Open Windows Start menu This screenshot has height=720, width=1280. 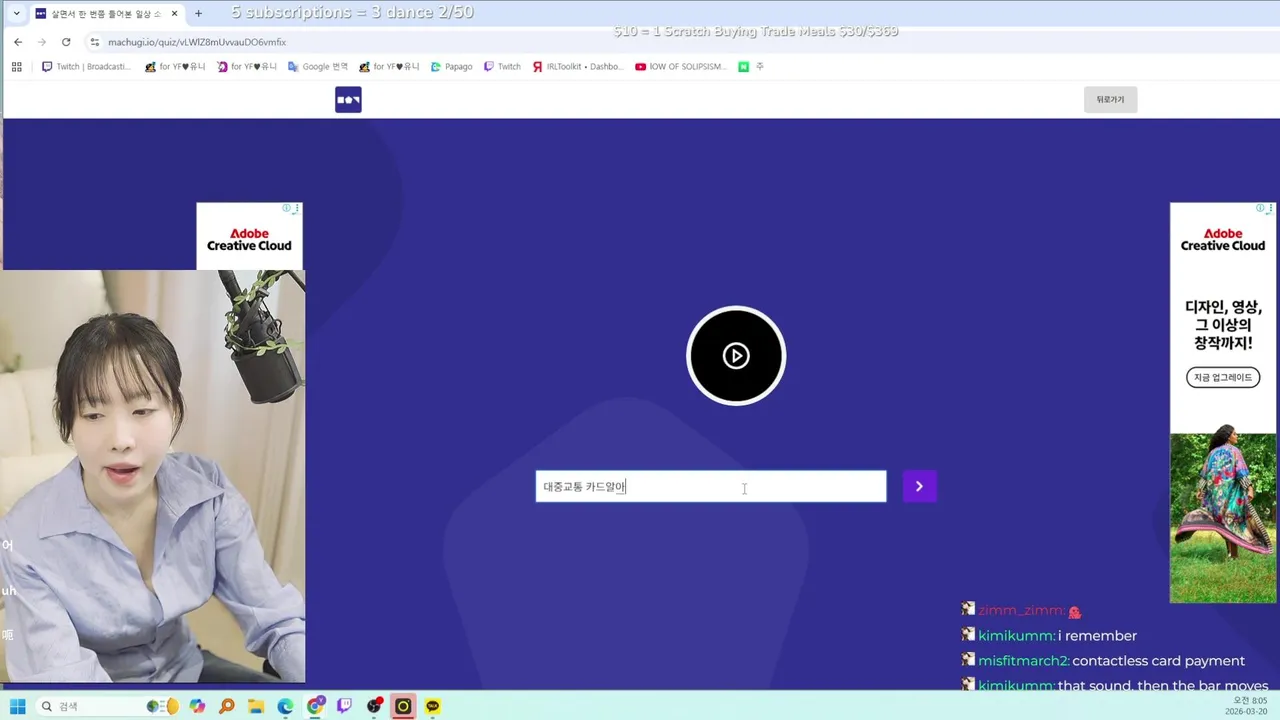click(17, 706)
